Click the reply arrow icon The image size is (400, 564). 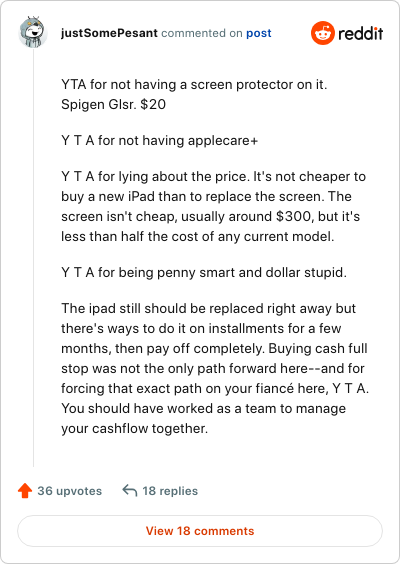click(129, 490)
